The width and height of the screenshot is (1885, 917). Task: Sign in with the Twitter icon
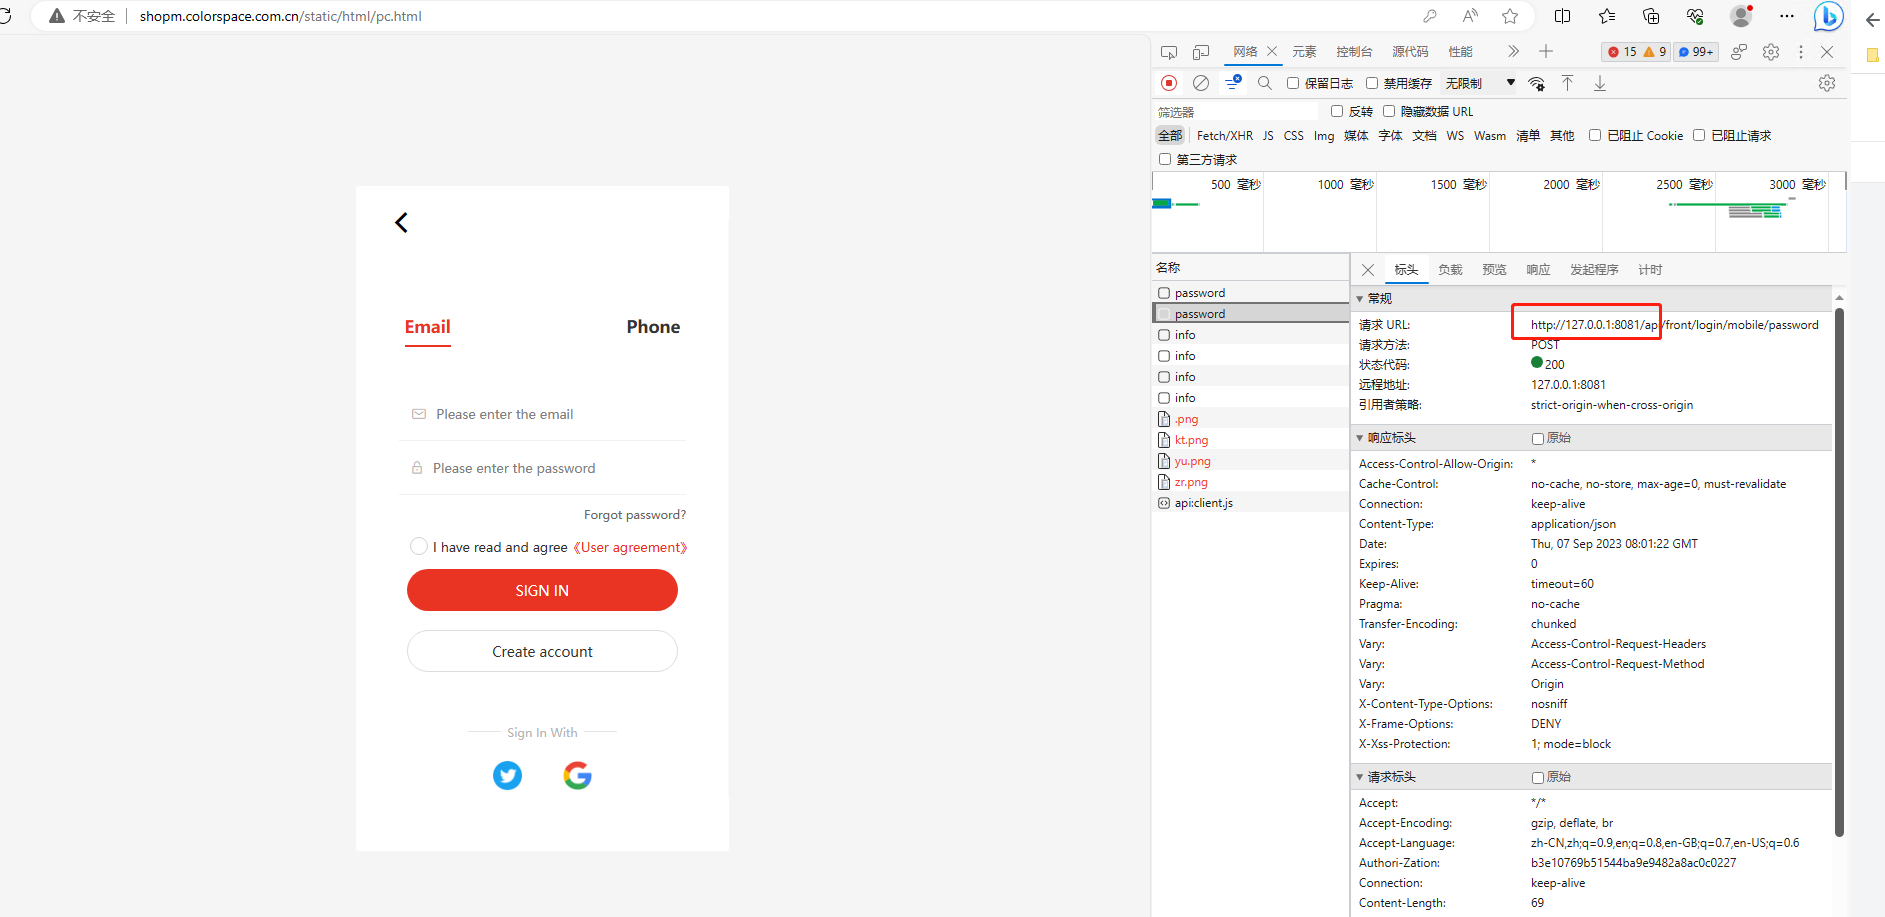click(x=508, y=775)
